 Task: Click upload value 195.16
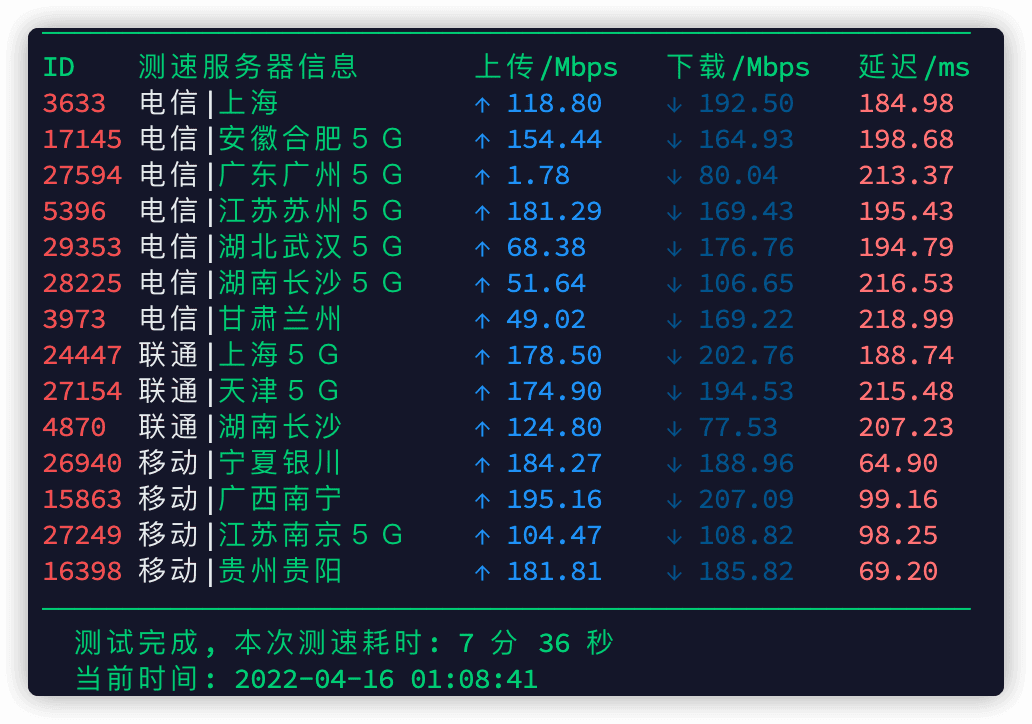point(554,500)
